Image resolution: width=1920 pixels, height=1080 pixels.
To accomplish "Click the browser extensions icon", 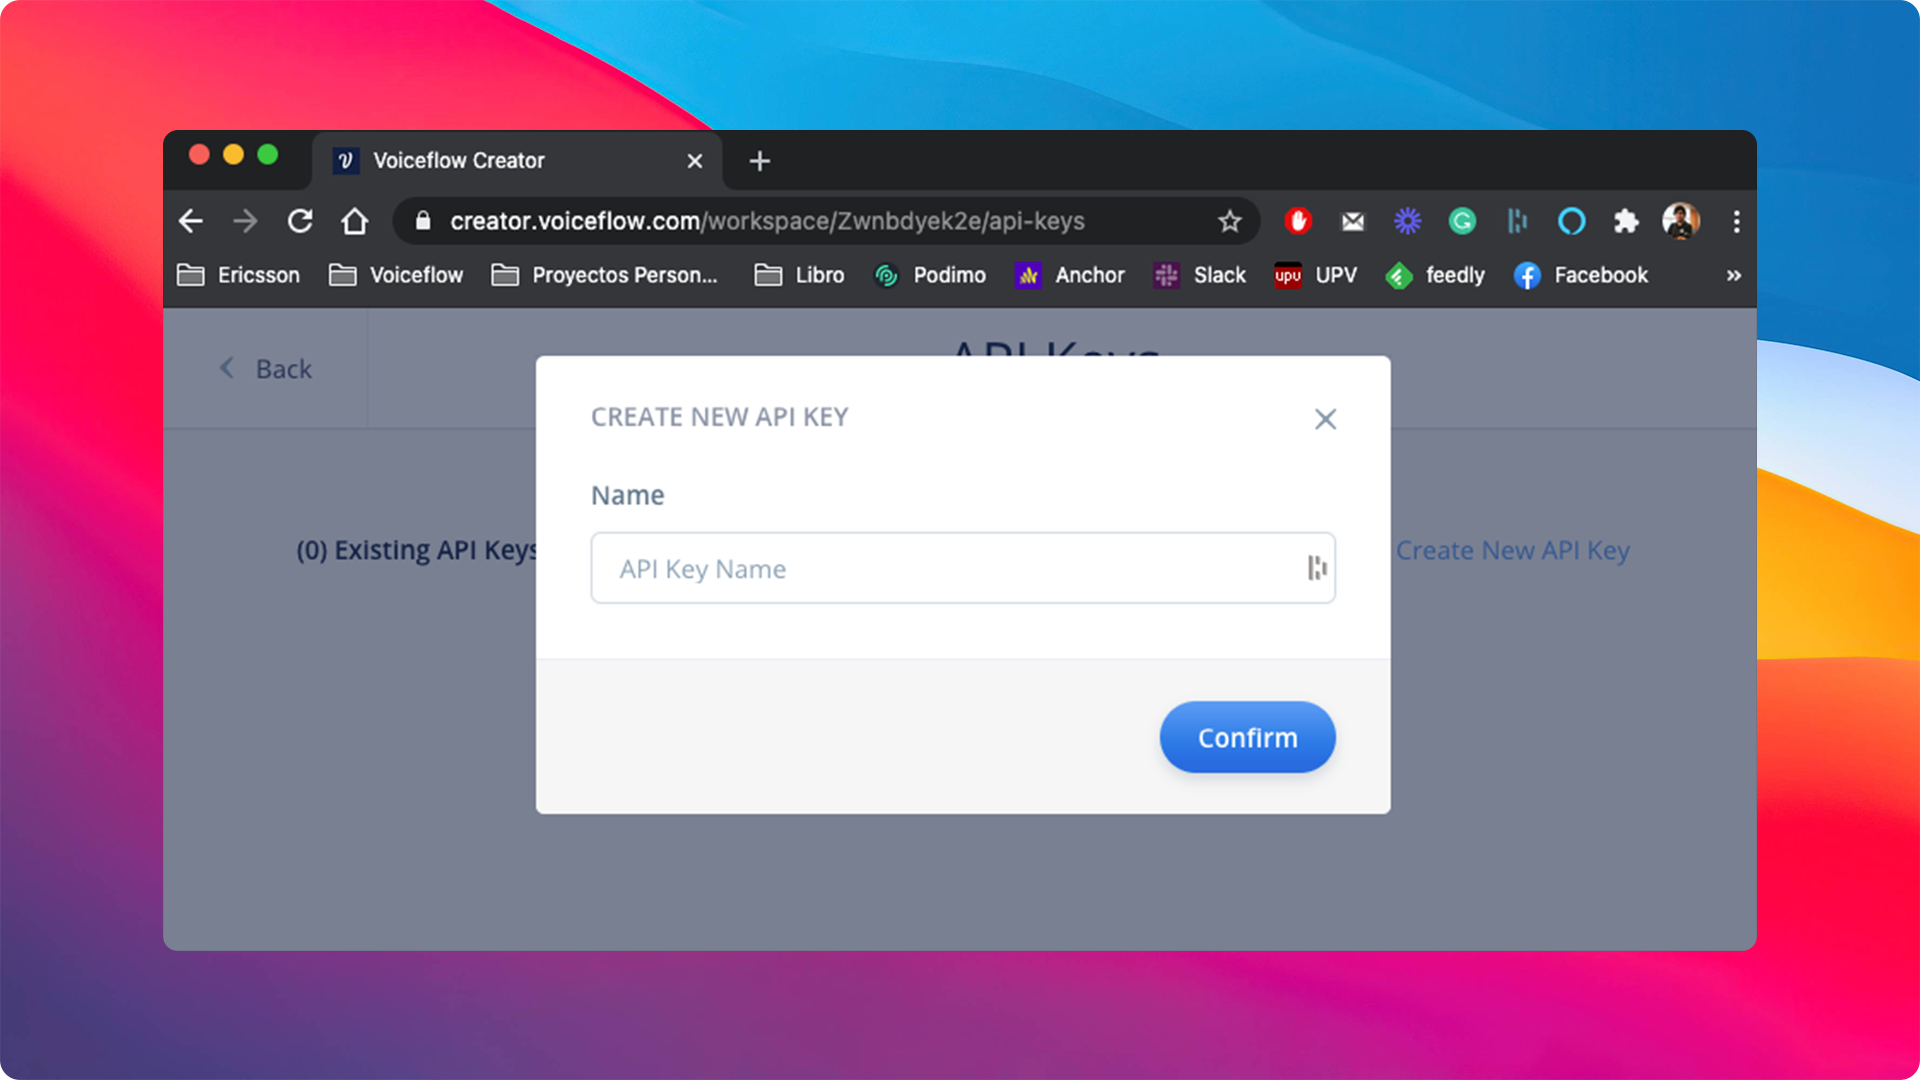I will (1623, 222).
